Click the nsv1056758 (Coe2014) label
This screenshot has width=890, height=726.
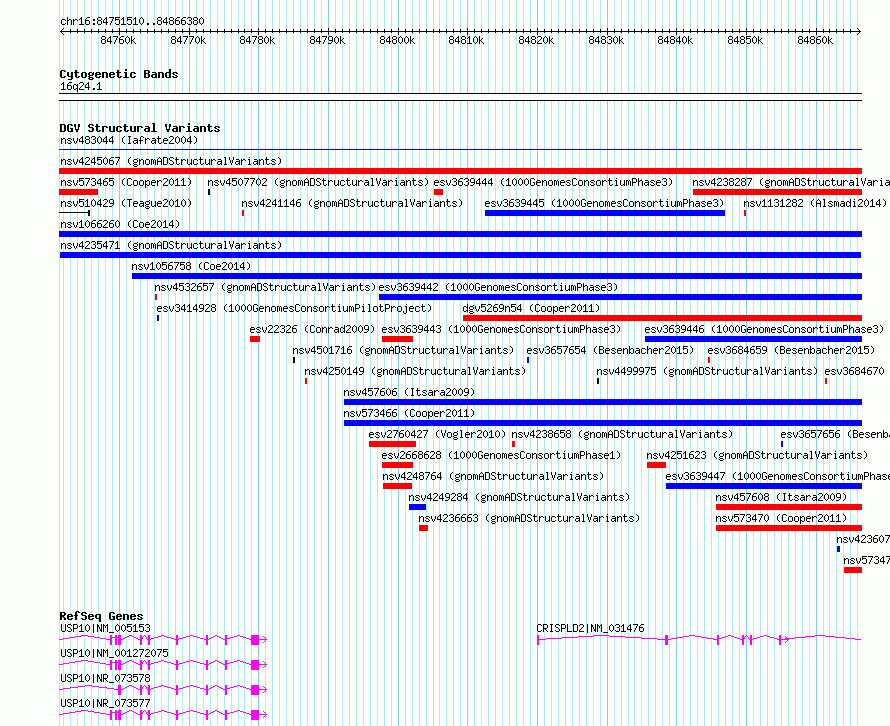191,266
